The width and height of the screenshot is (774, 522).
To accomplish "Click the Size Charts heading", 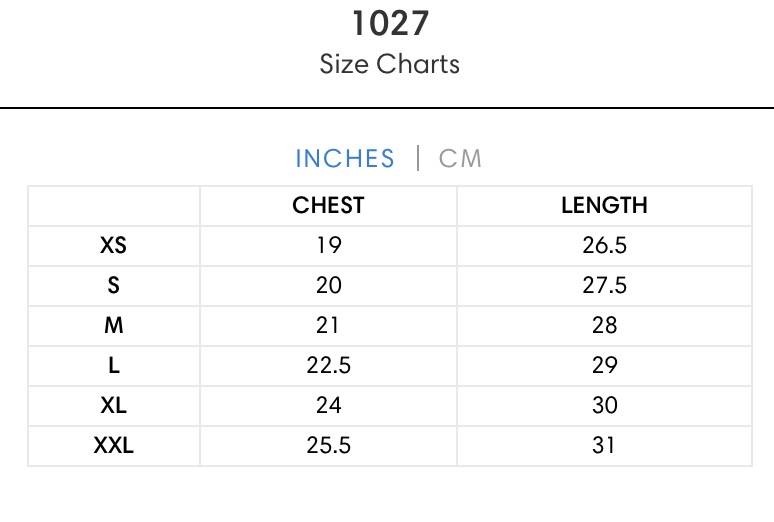I will tap(389, 64).
